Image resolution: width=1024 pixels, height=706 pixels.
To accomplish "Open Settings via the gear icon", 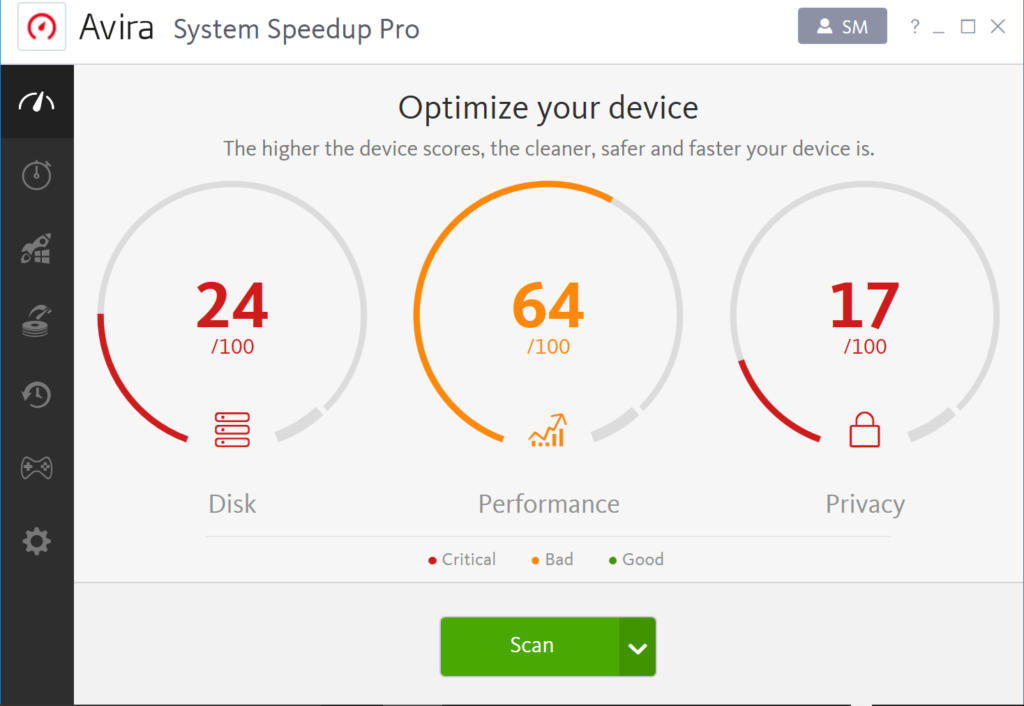I will [37, 540].
